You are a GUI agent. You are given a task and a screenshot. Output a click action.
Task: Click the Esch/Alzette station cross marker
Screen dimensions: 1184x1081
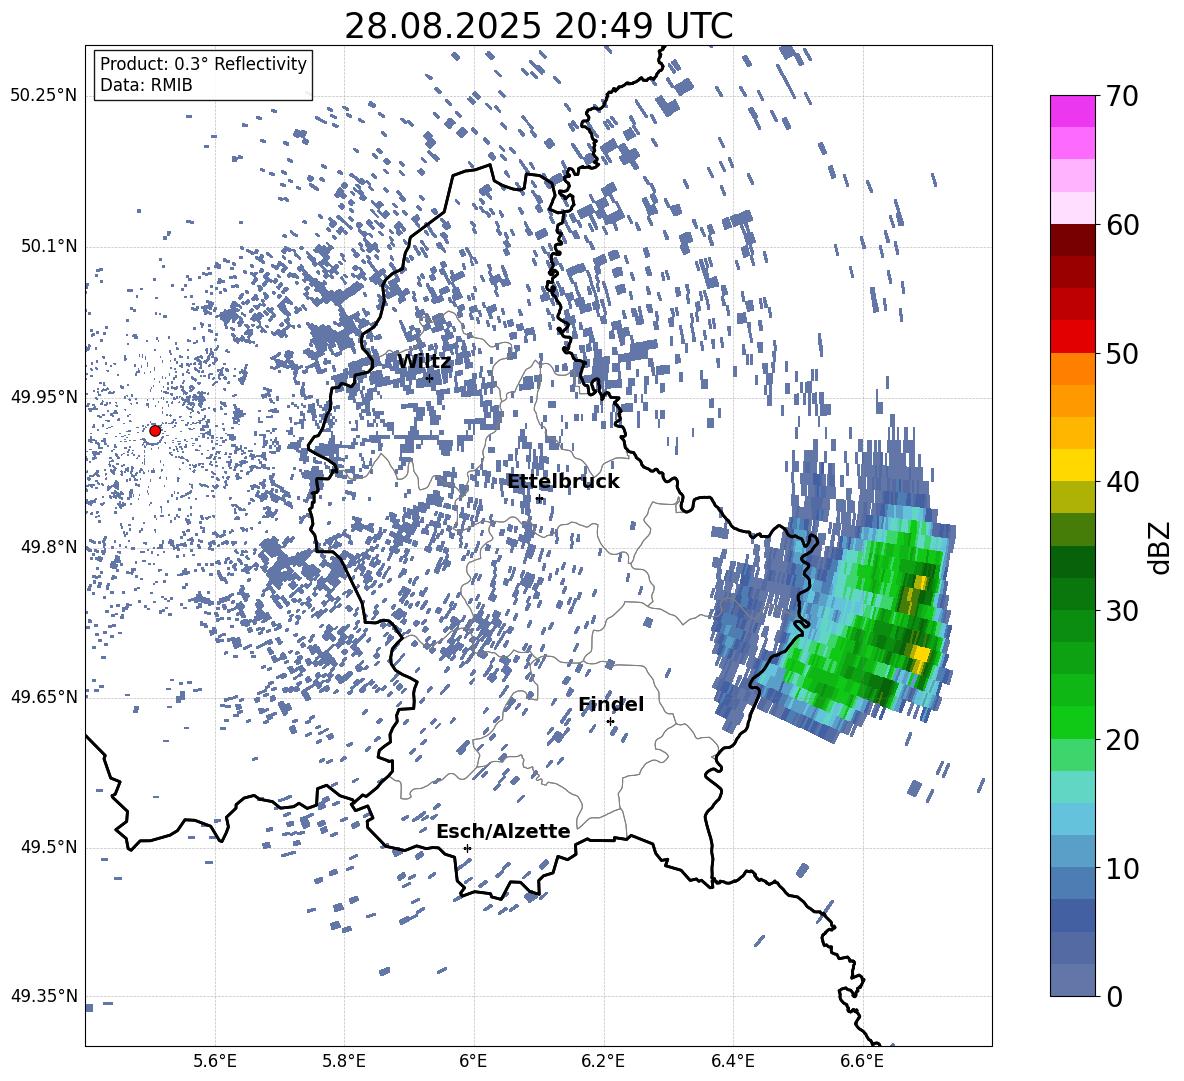pos(467,848)
